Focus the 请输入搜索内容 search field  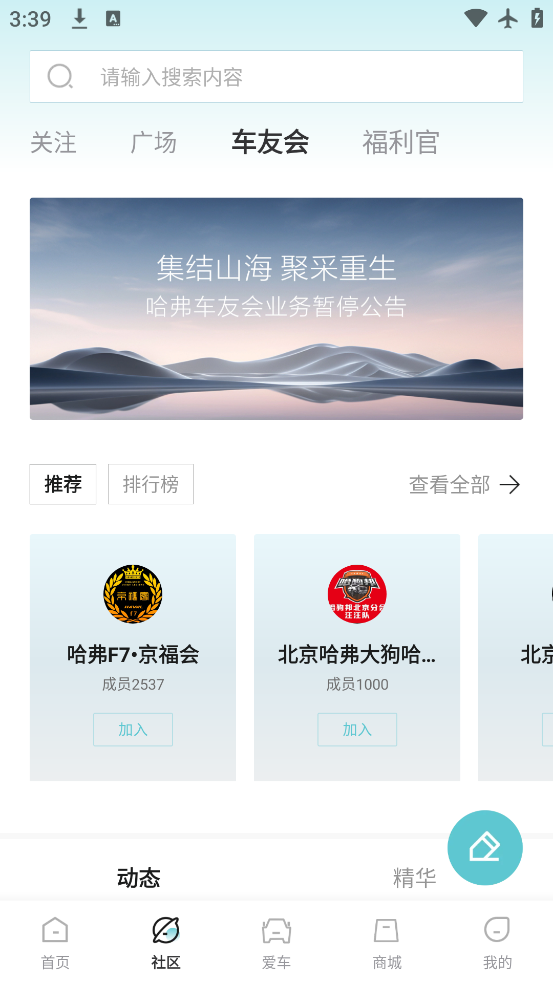pos(276,76)
